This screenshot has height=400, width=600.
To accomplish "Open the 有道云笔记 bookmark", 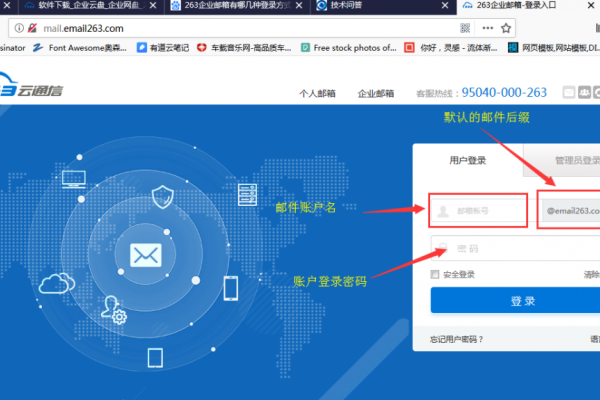I will [x=160, y=47].
